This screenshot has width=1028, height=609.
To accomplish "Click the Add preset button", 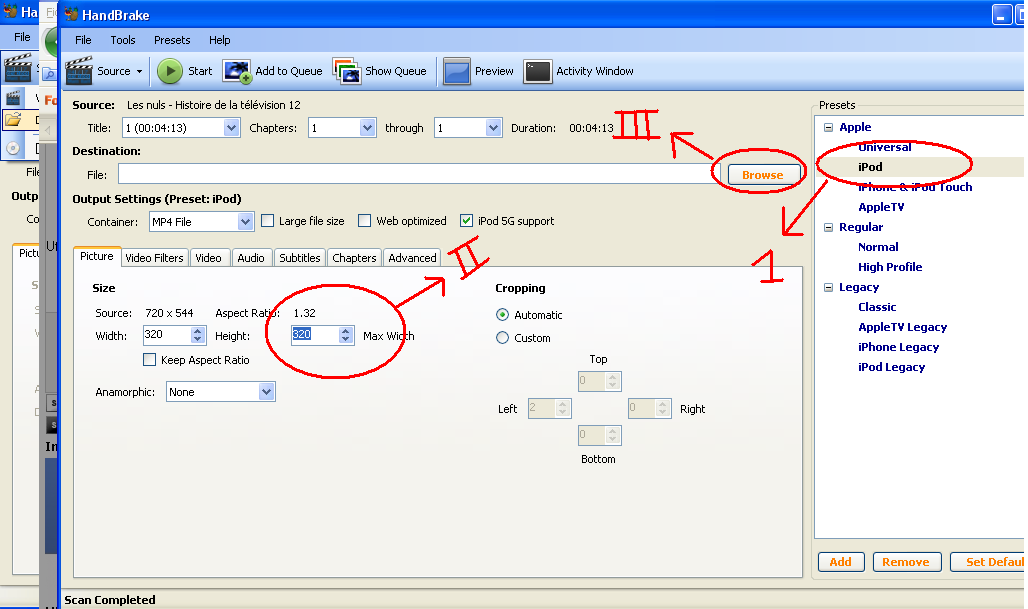I will point(841,562).
